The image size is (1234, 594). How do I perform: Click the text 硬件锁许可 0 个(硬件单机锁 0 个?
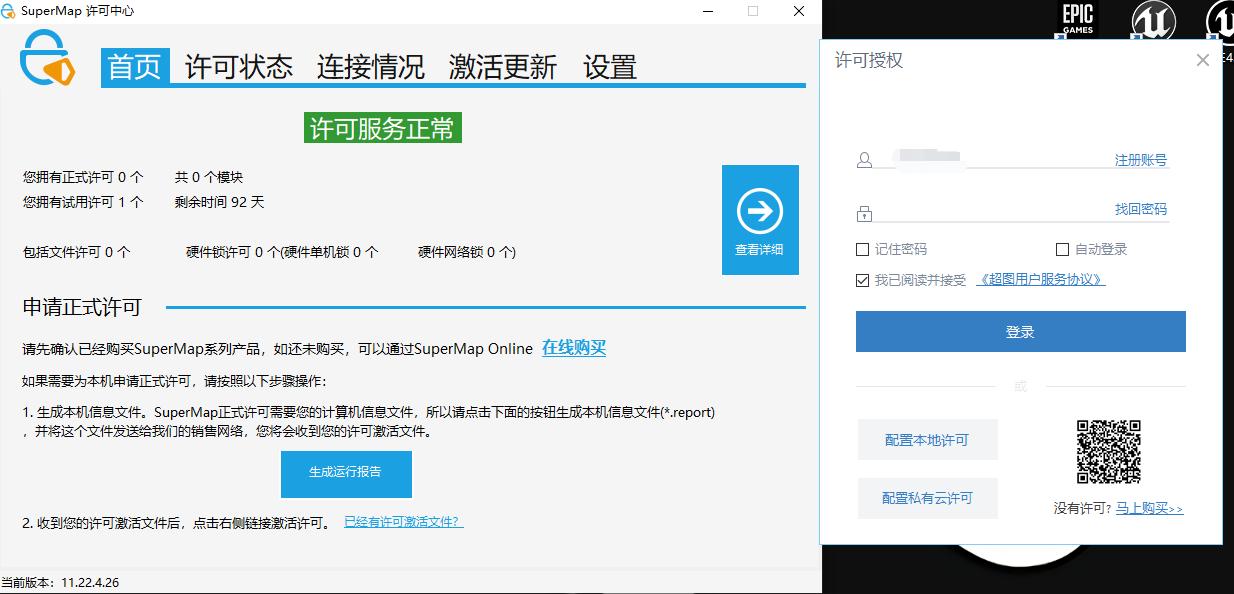click(283, 252)
